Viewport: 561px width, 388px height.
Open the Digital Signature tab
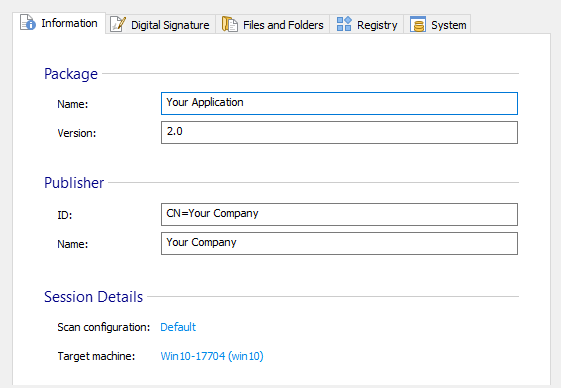pyautogui.click(x=161, y=24)
